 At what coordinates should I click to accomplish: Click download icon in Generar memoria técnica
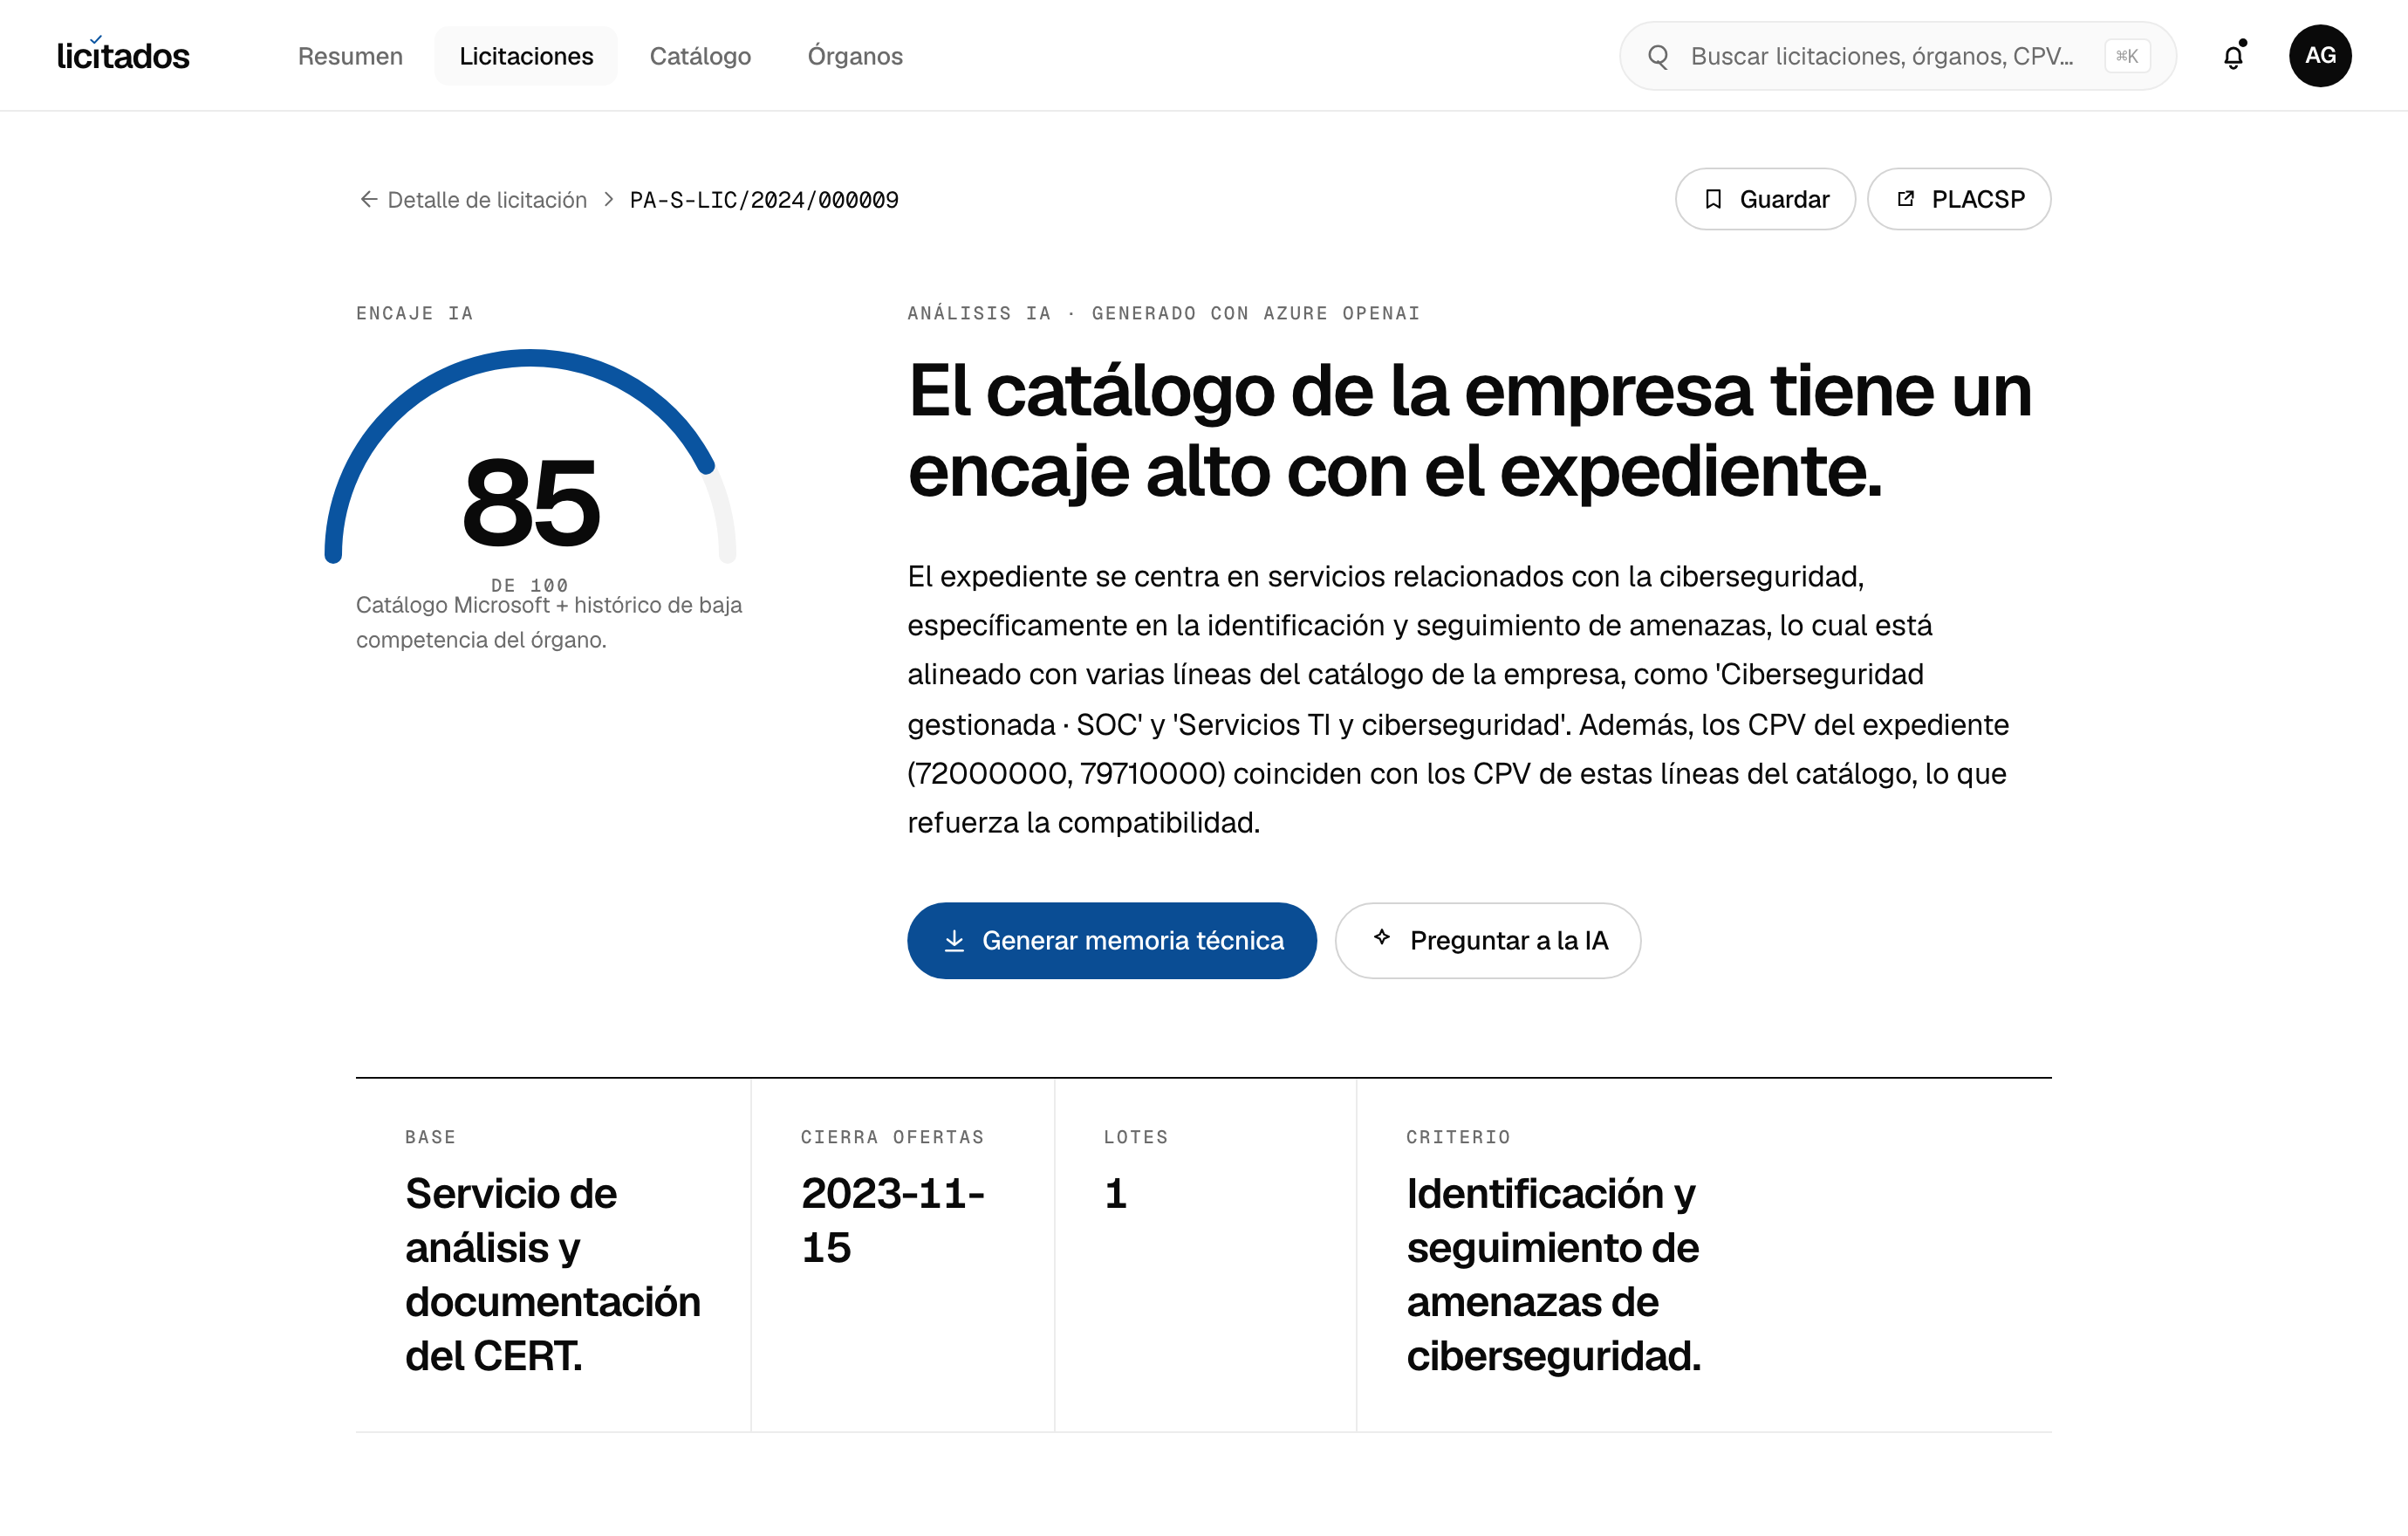tap(954, 940)
